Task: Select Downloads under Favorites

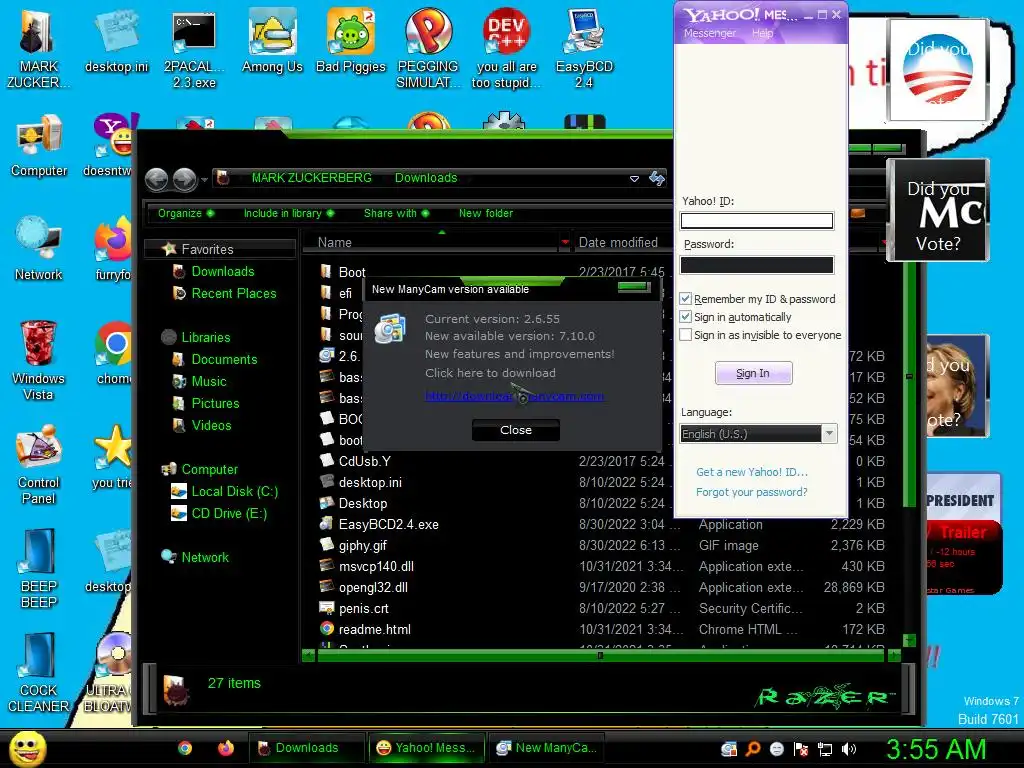Action: click(x=223, y=271)
